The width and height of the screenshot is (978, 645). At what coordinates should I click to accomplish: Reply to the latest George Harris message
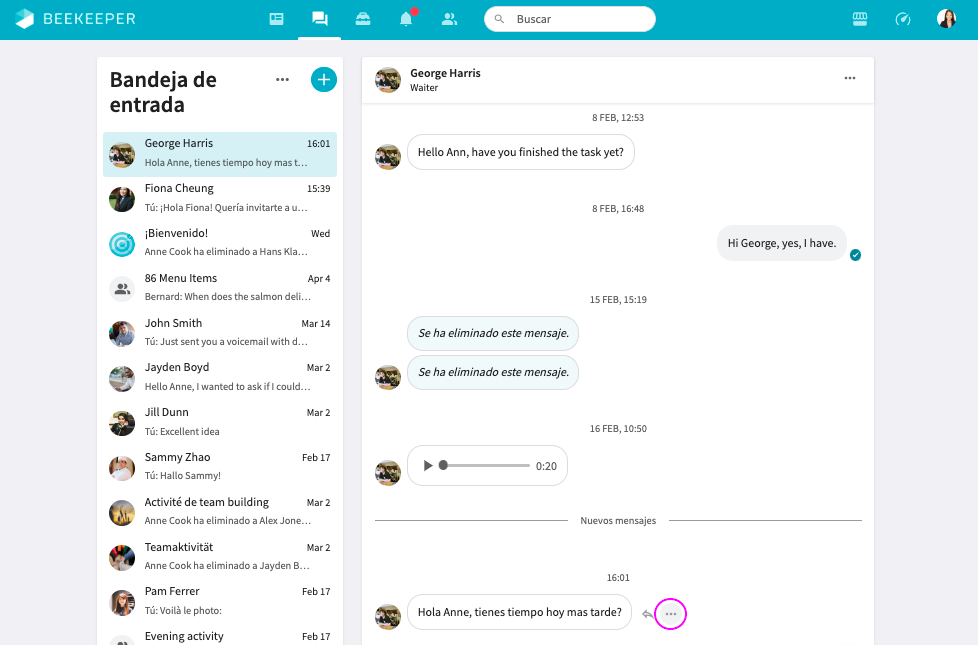click(x=647, y=614)
